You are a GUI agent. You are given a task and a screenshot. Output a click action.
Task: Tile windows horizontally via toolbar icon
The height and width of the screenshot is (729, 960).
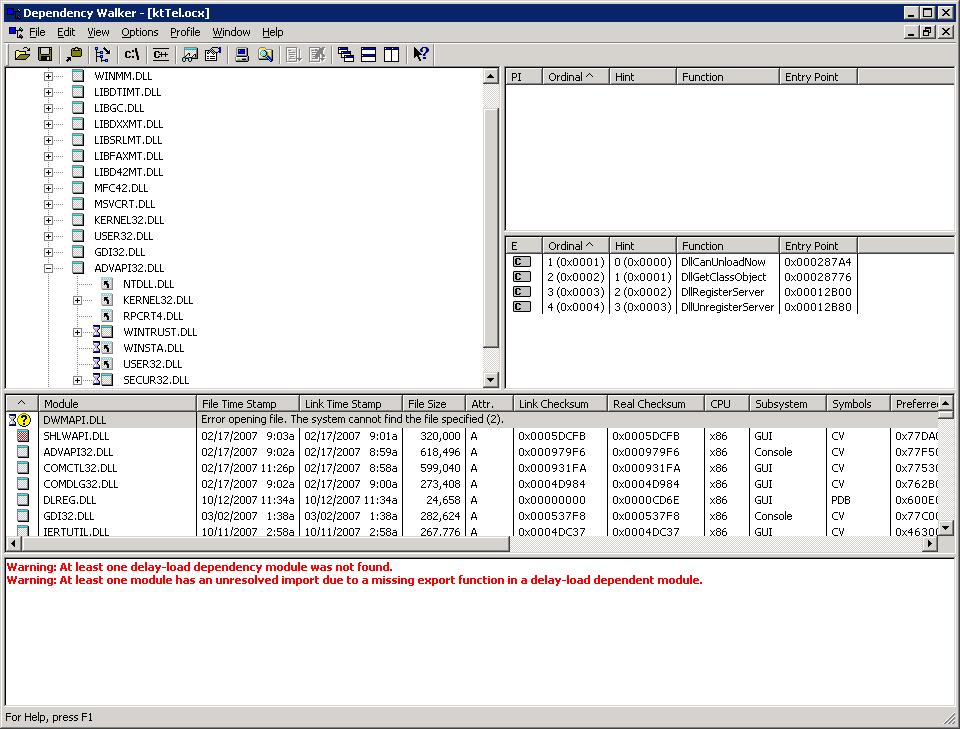(x=369, y=54)
